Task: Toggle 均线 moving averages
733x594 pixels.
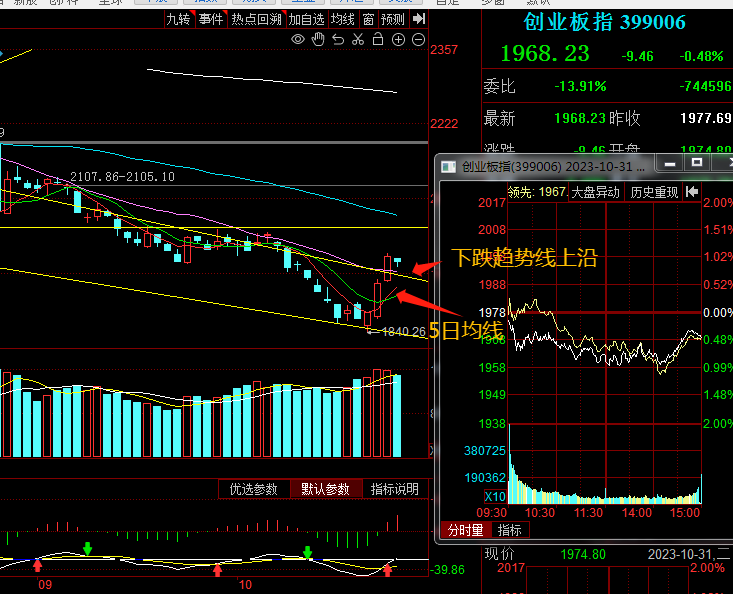Action: tap(343, 19)
